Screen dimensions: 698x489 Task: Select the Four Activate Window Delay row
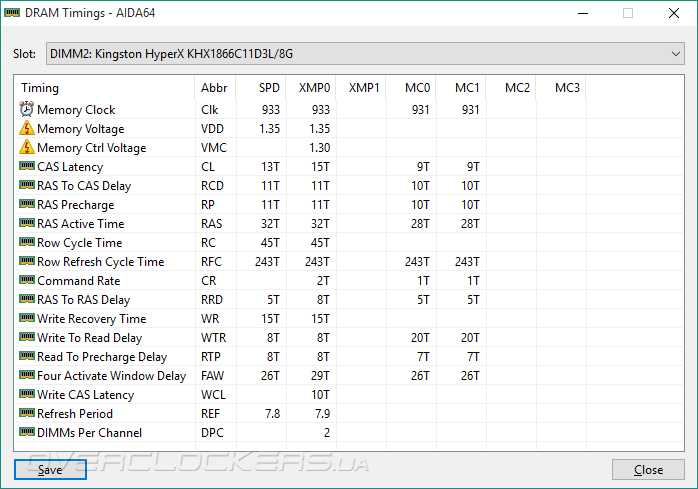click(x=111, y=376)
